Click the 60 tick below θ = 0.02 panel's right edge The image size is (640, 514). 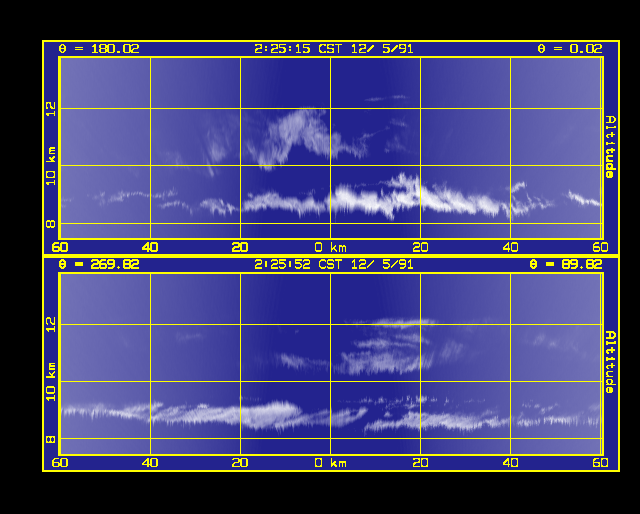600,247
